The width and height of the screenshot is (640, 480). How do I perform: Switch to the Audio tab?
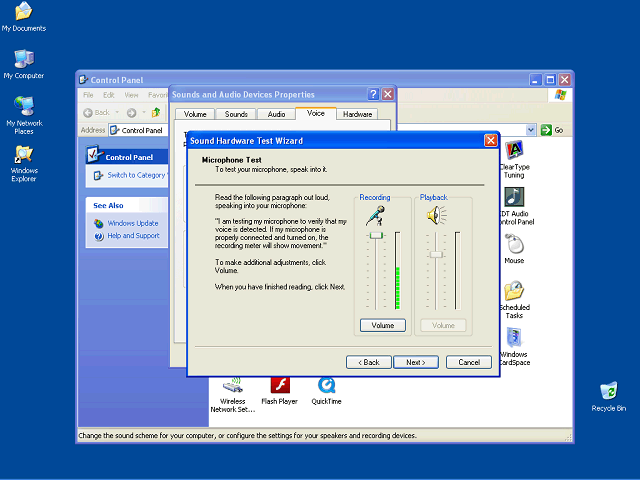coord(276,114)
